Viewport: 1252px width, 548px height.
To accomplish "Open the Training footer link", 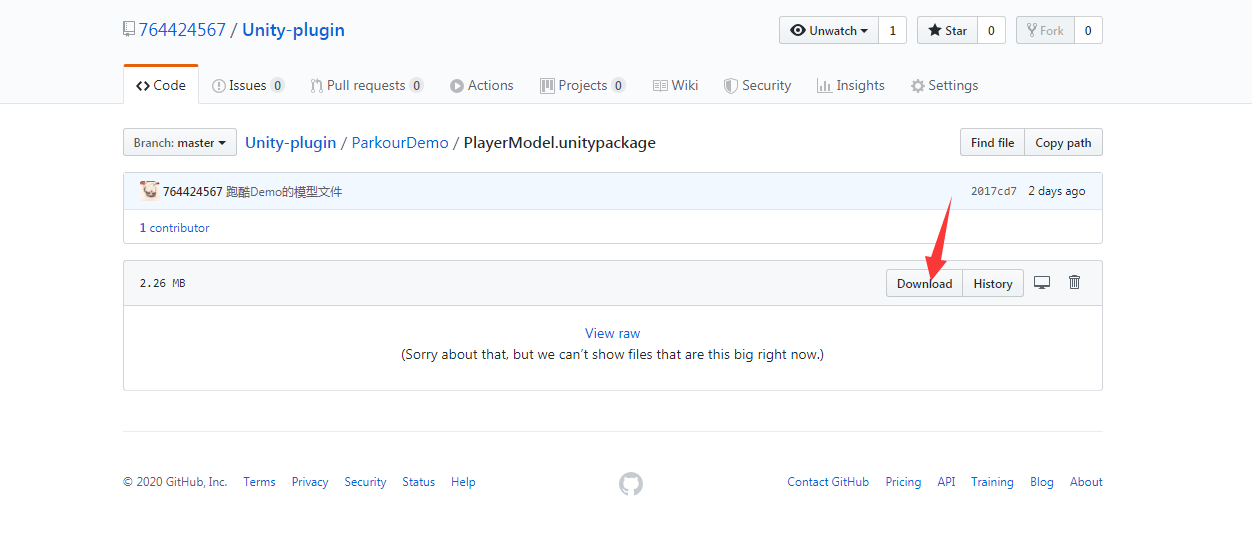I will 992,482.
